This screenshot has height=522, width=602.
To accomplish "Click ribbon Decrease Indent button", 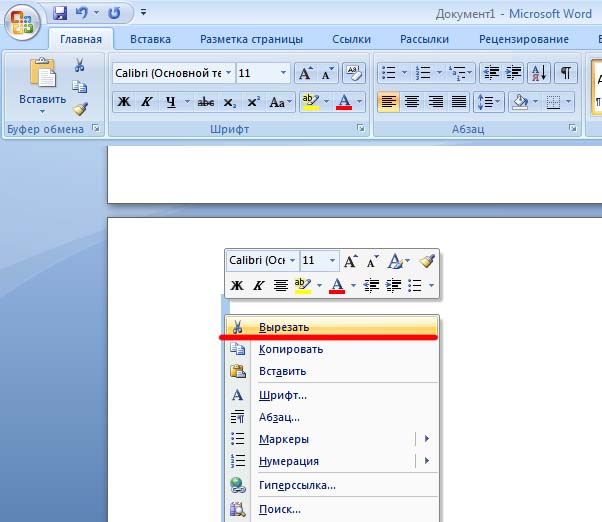I will click(491, 73).
